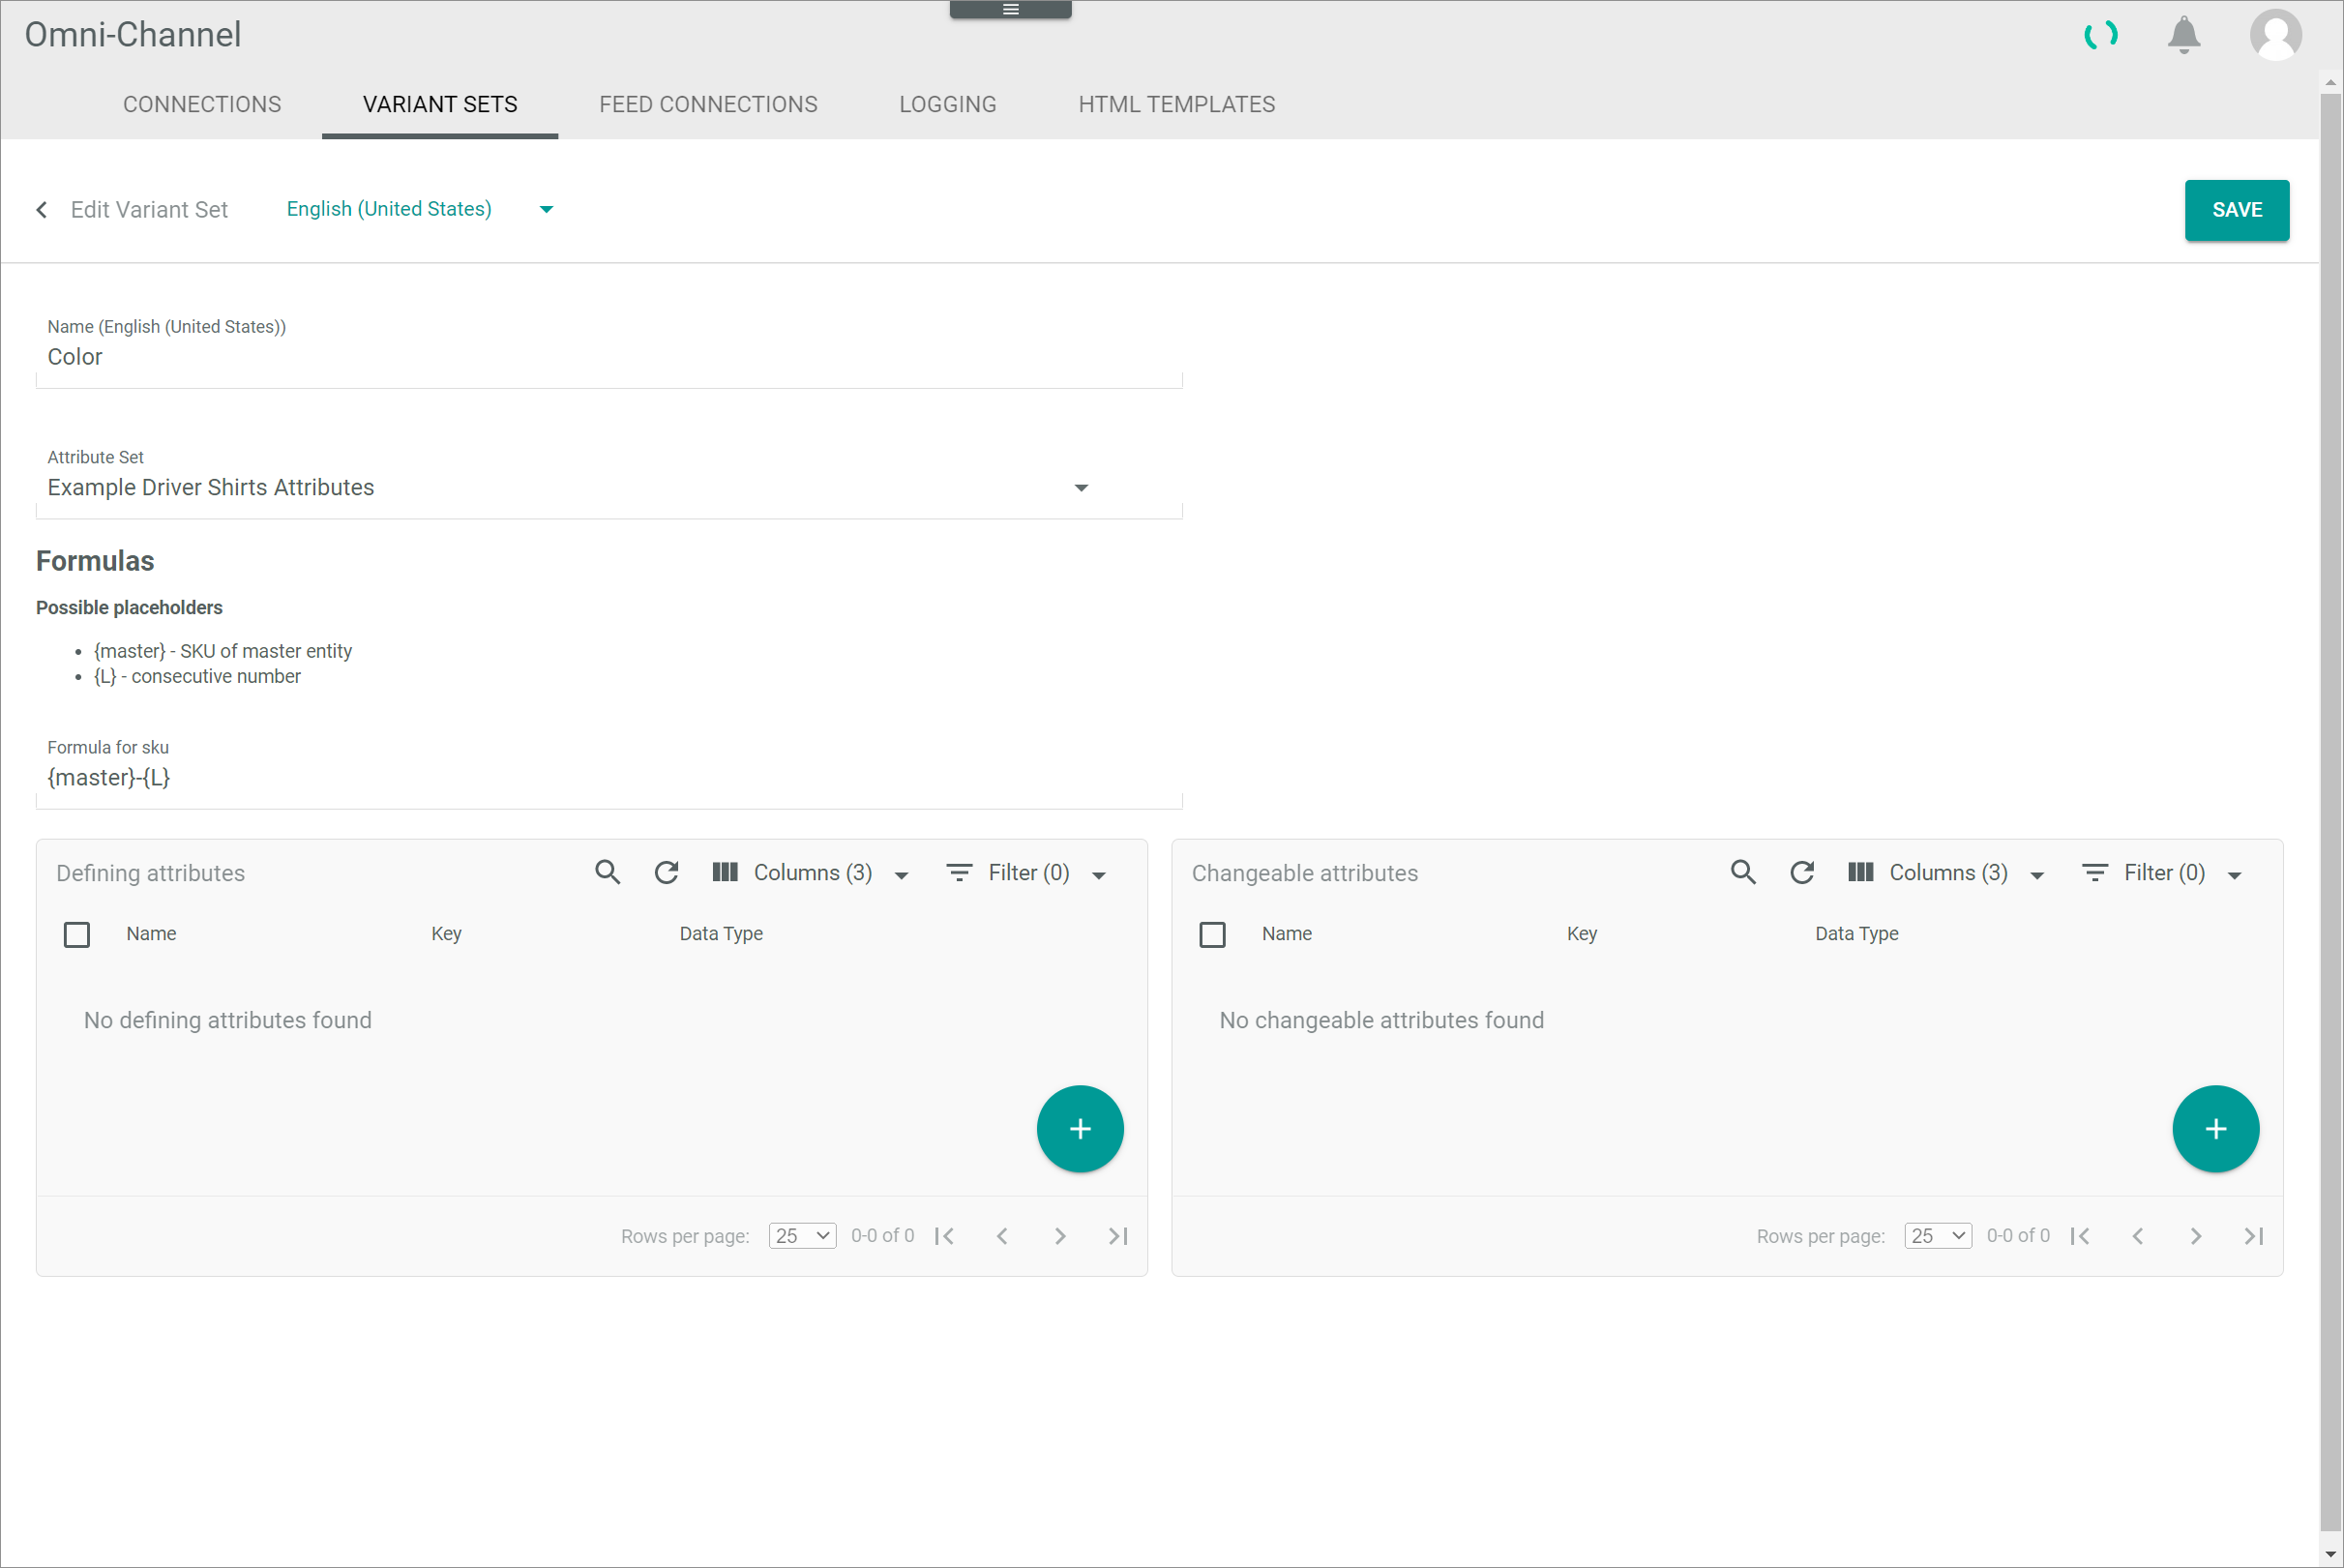Screen dimensions: 2344x1568
Task: Sort Changeable attributes by Name column
Action: (1287, 934)
